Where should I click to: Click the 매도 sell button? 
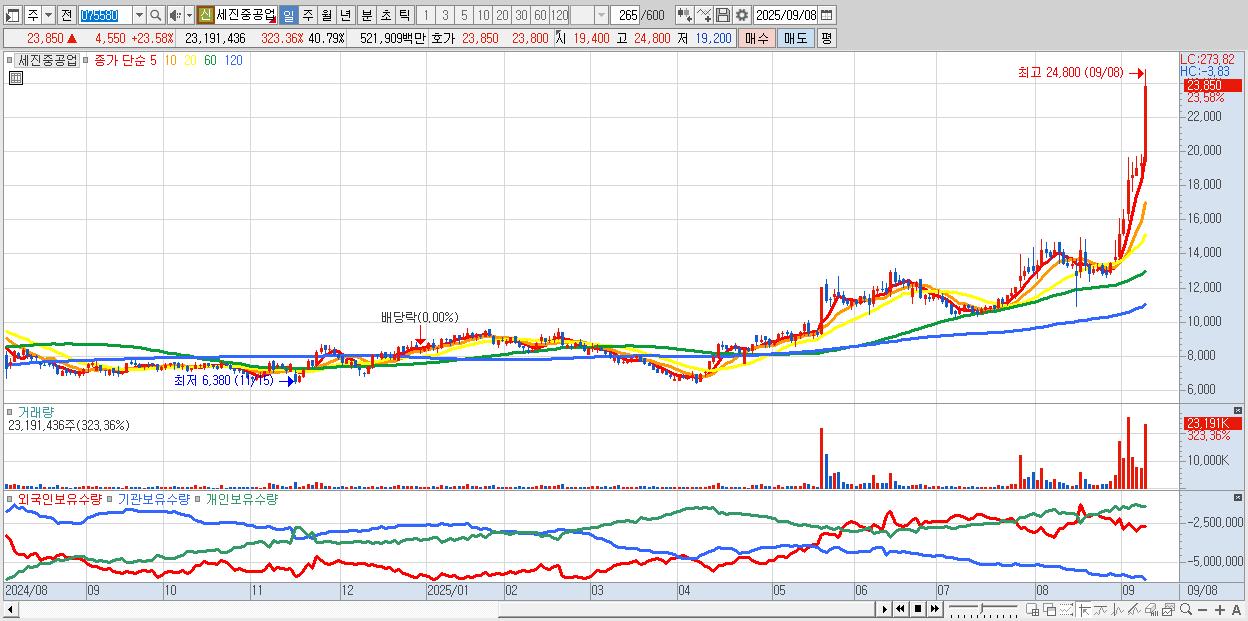tap(796, 38)
